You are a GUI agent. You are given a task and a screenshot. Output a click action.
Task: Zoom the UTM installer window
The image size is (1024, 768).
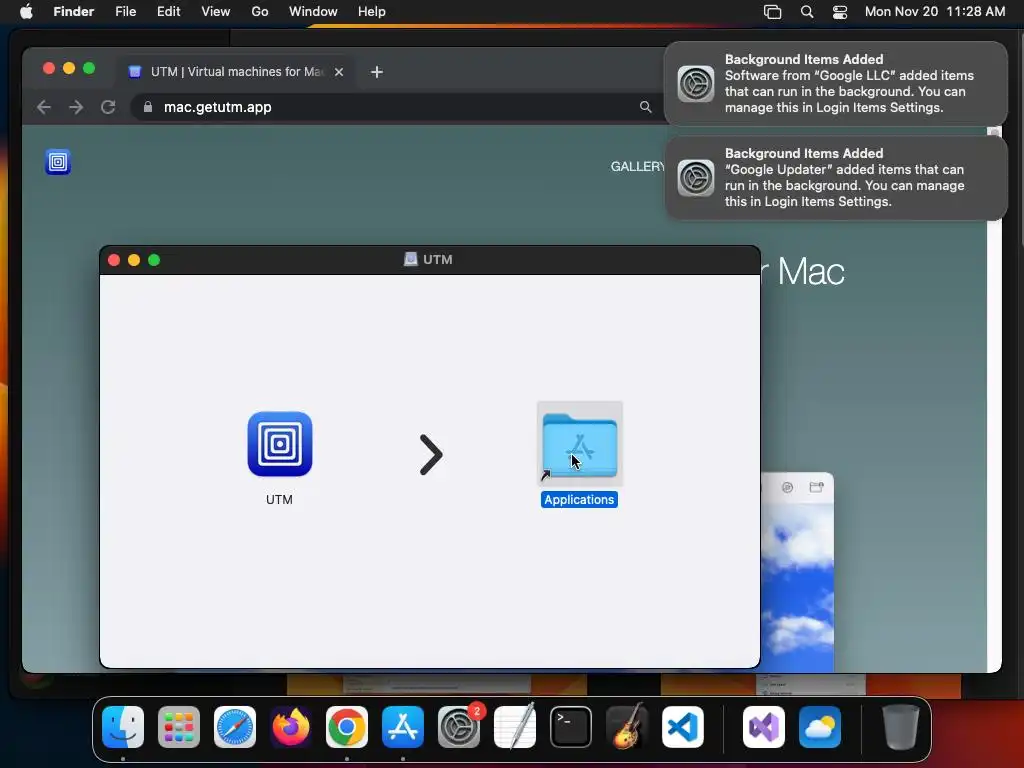[154, 260]
